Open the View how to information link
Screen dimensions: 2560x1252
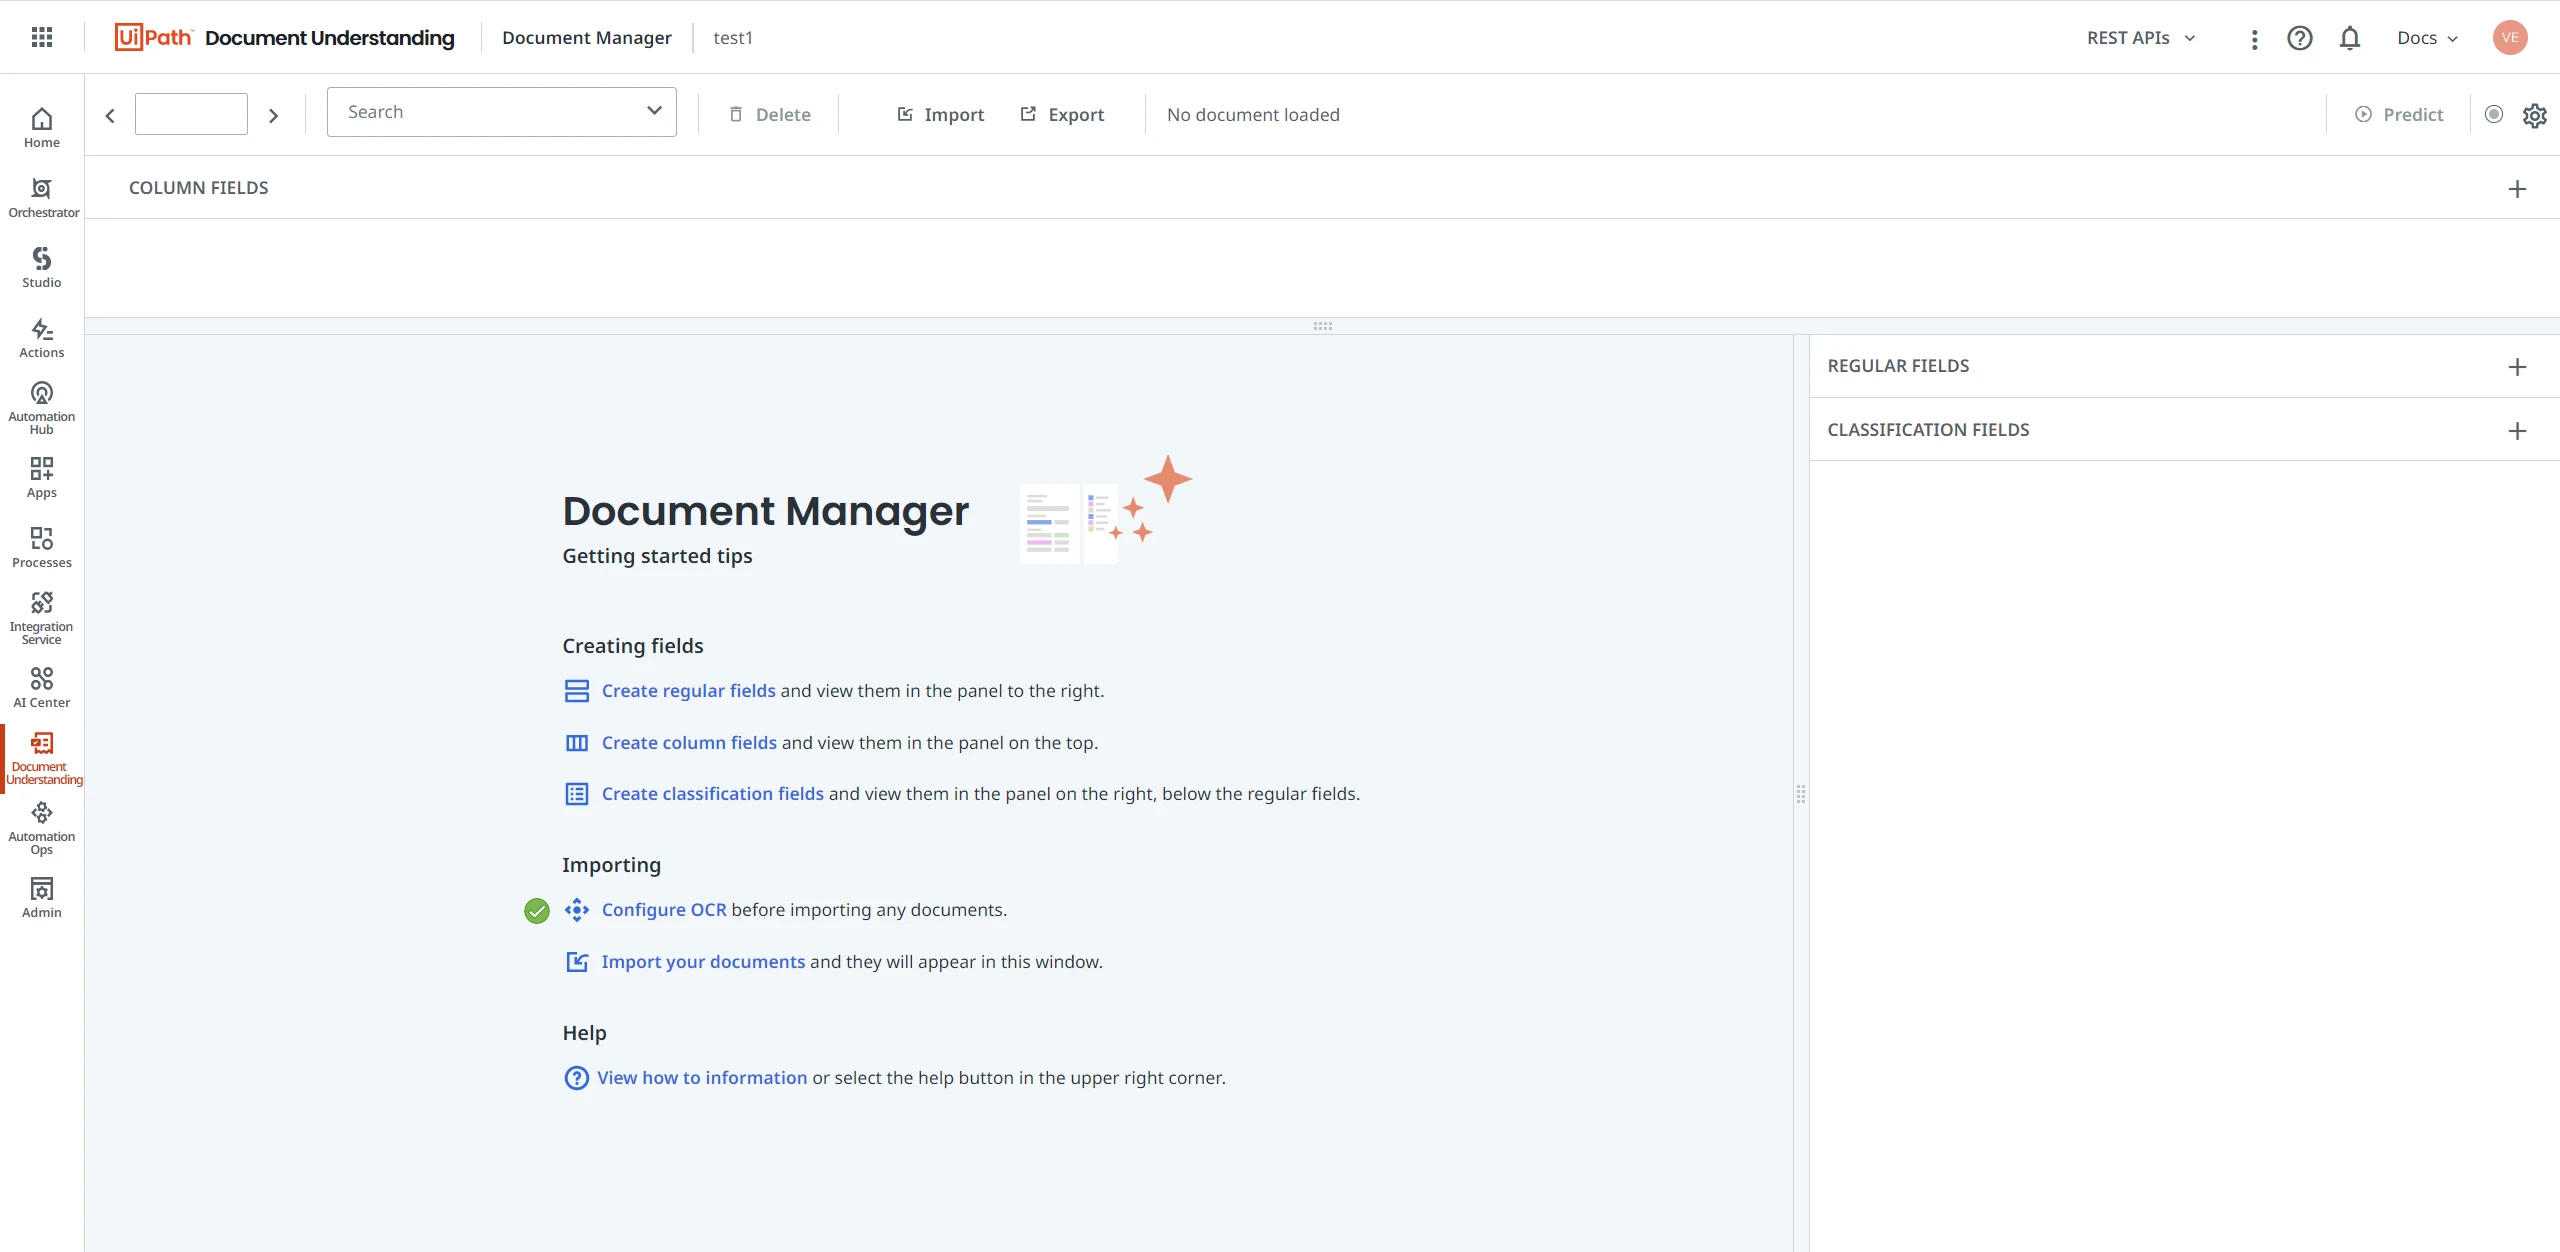pos(702,1078)
